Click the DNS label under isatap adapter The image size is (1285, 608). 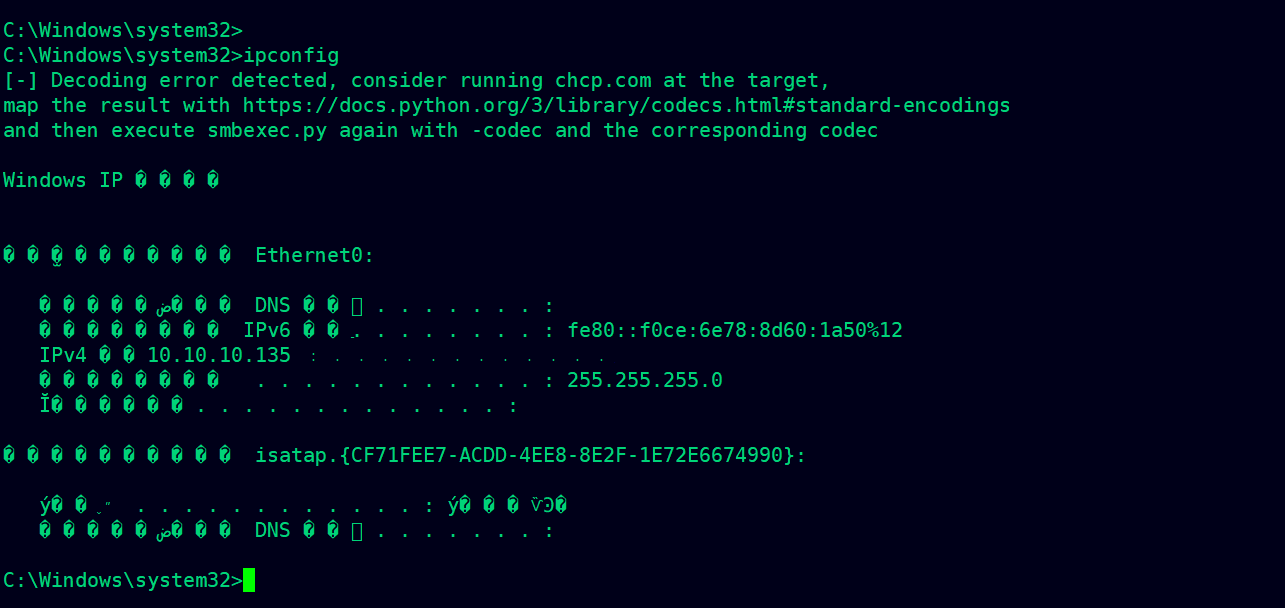pos(273,530)
